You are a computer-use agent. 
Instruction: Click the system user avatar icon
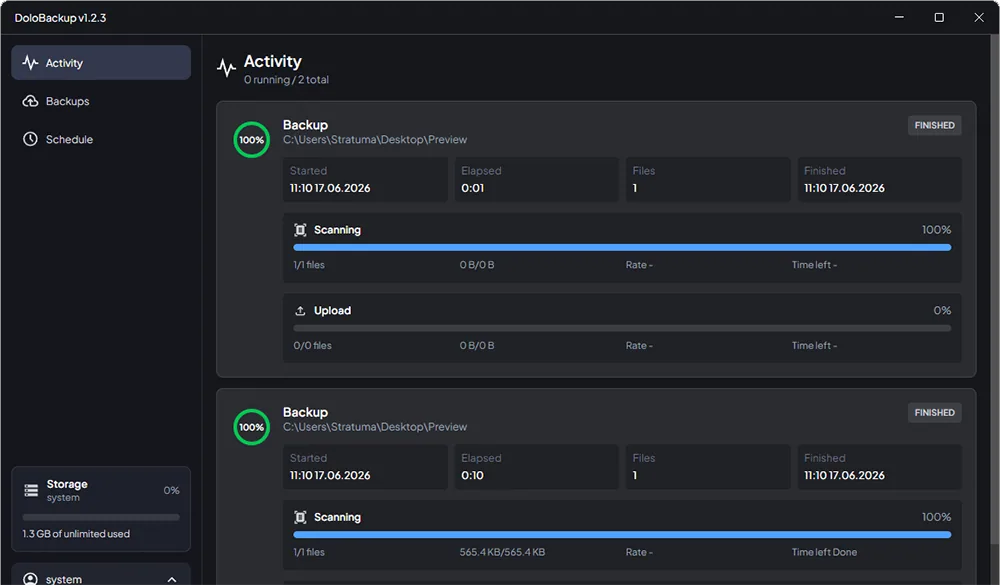pyautogui.click(x=30, y=579)
